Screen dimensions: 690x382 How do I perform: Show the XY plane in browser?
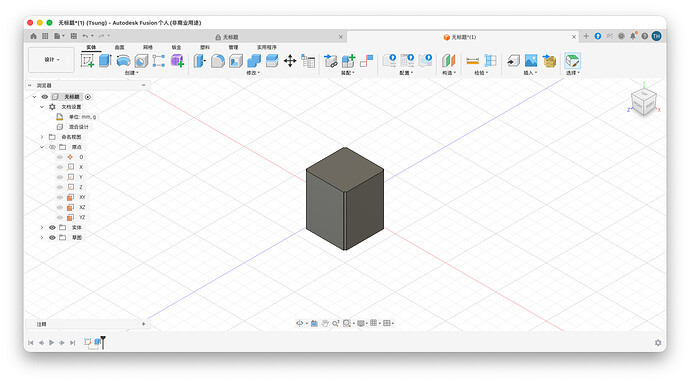point(60,197)
